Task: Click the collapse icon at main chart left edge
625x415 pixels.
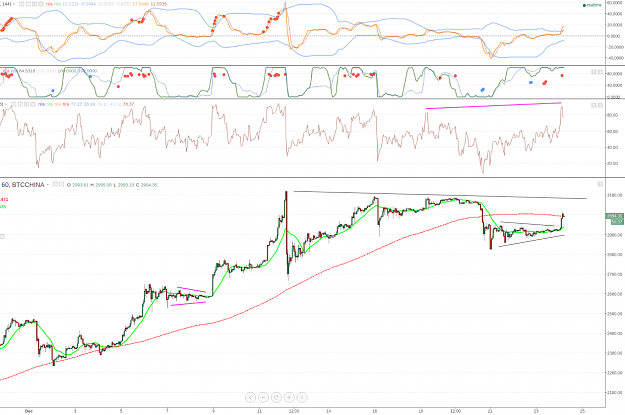Action: coord(2,236)
